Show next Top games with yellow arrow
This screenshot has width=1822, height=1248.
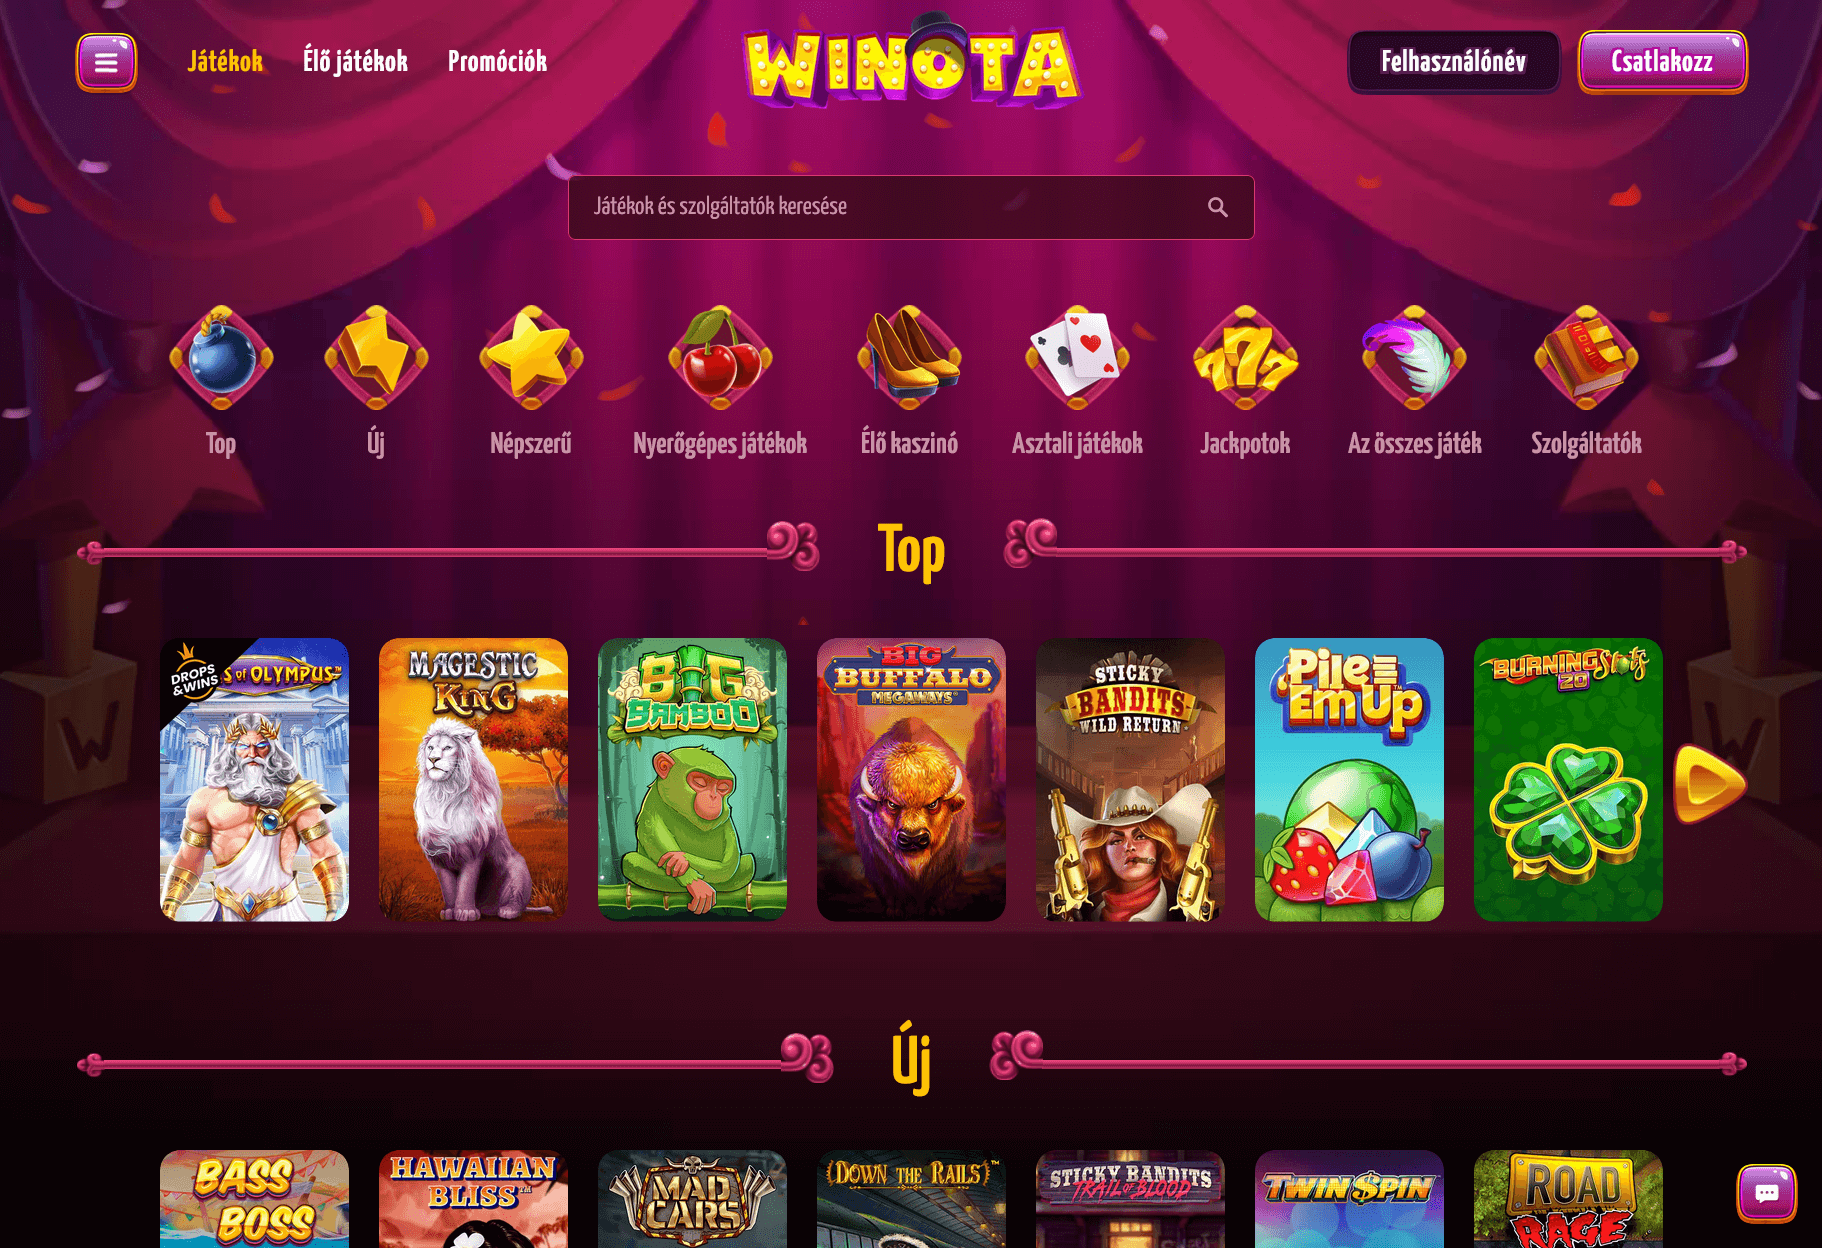point(1710,783)
